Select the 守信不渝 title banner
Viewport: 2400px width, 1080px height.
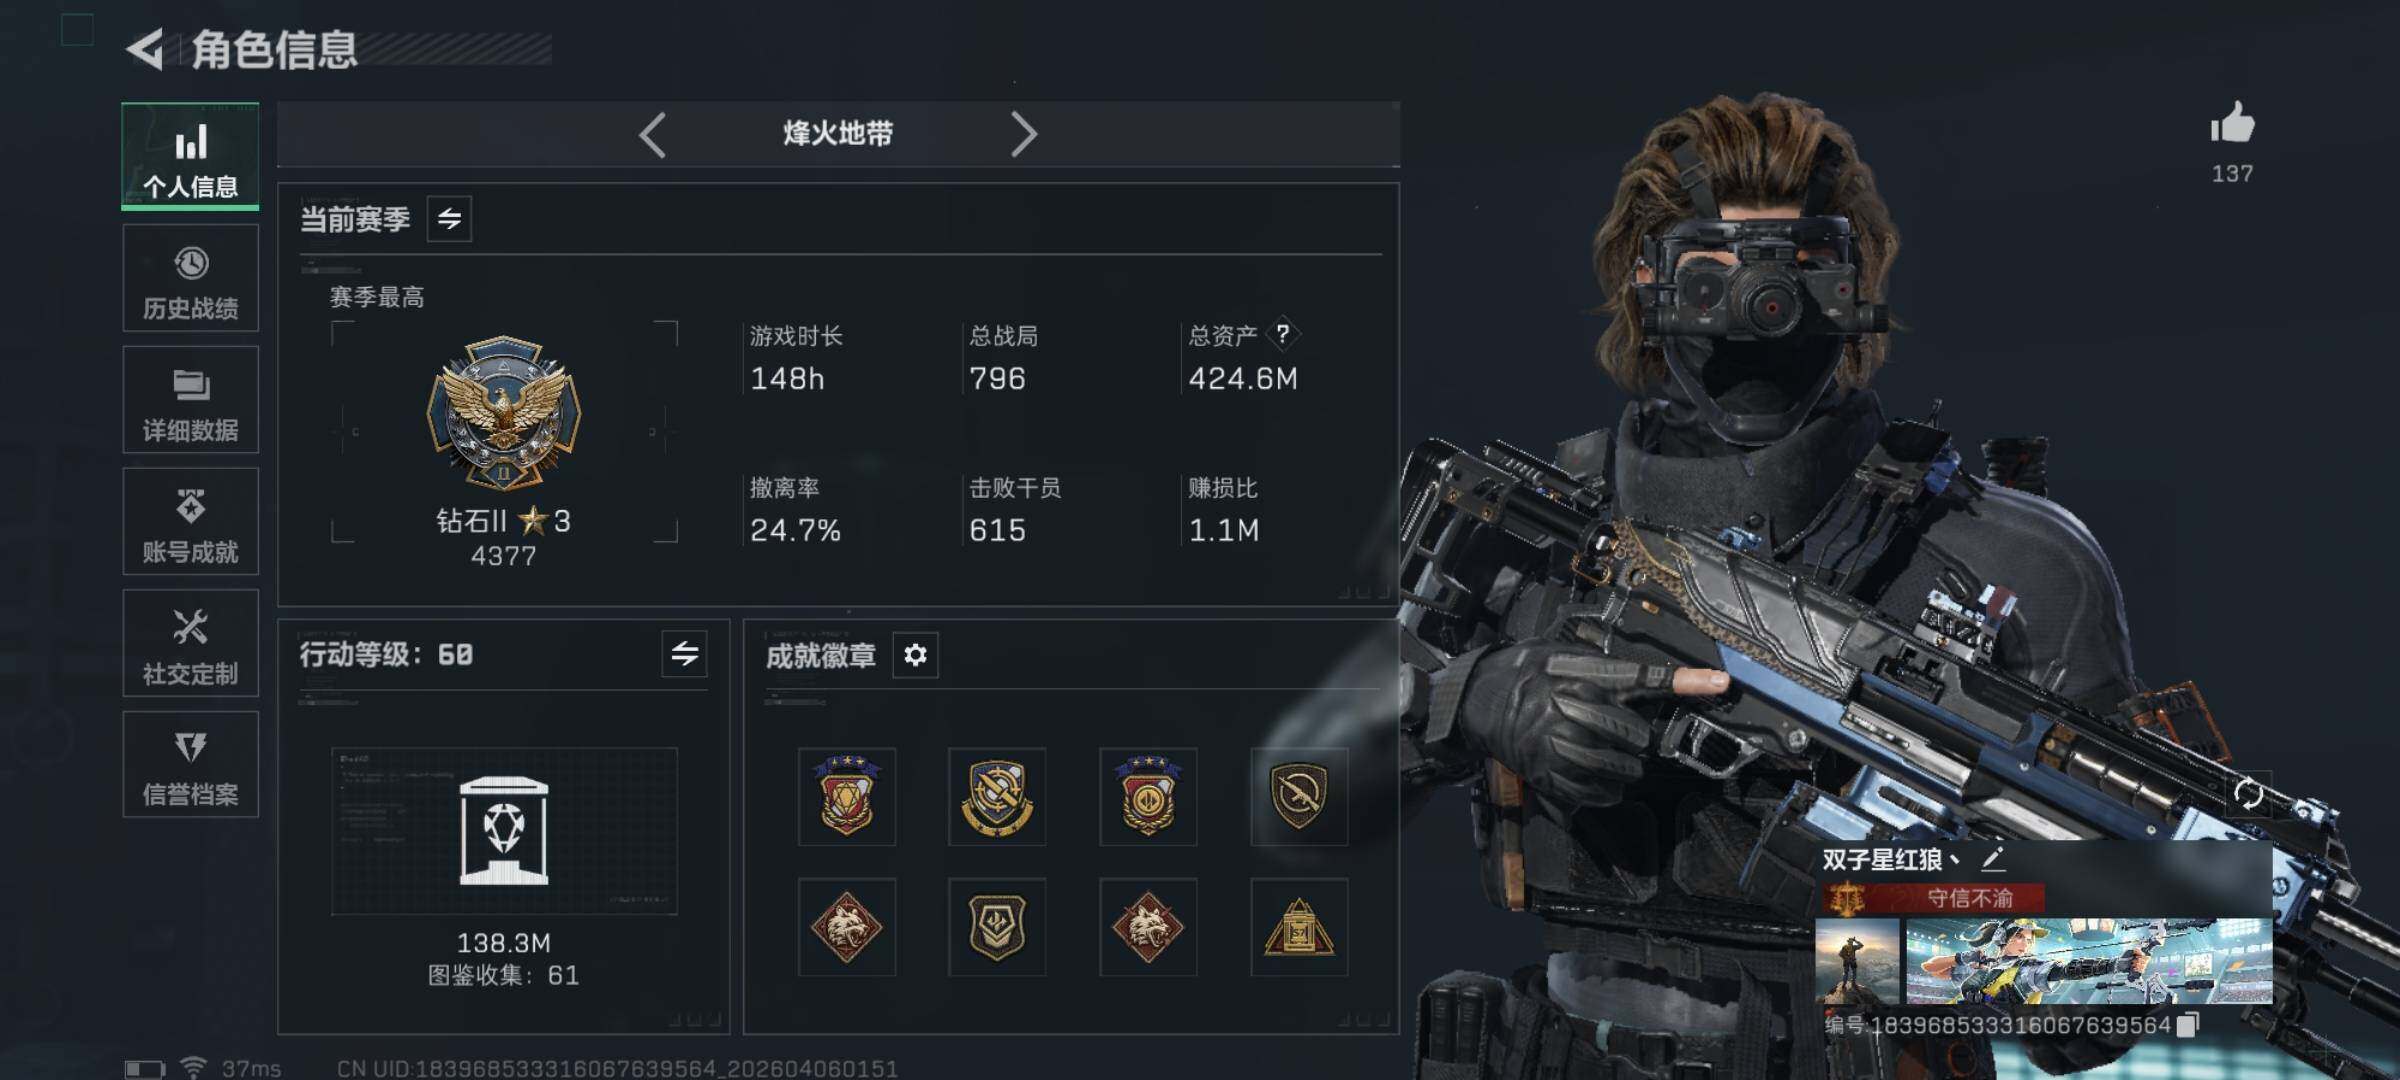click(x=1932, y=898)
